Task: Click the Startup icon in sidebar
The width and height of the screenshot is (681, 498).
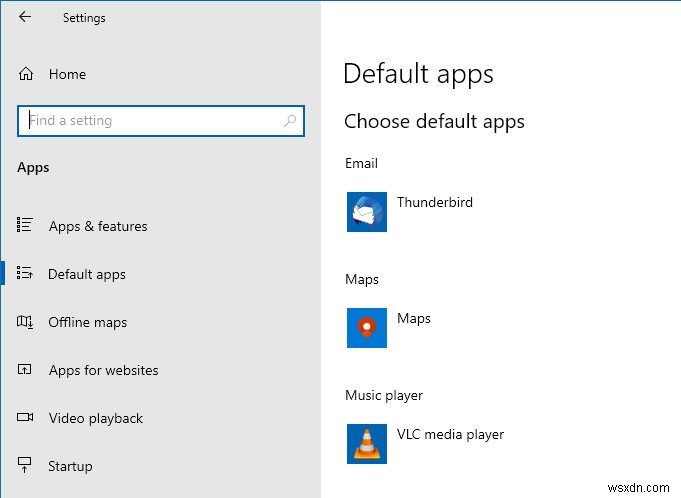Action: point(24,465)
